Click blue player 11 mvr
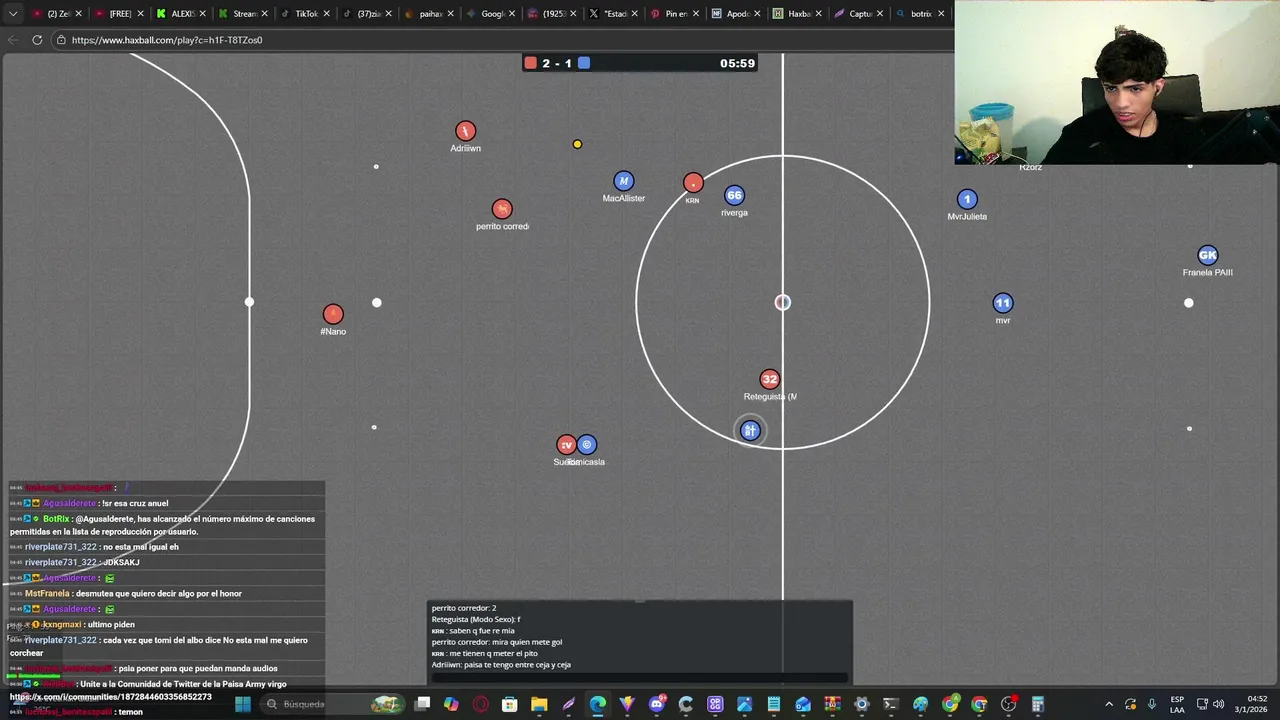 (x=1003, y=303)
